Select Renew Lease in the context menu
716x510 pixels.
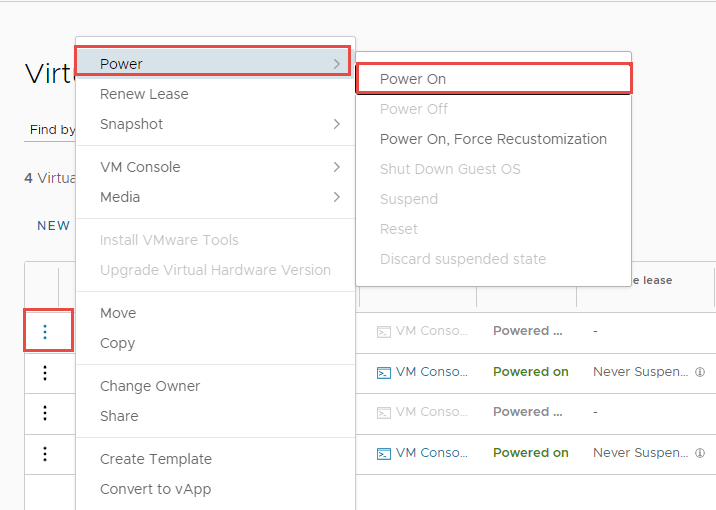[x=144, y=94]
